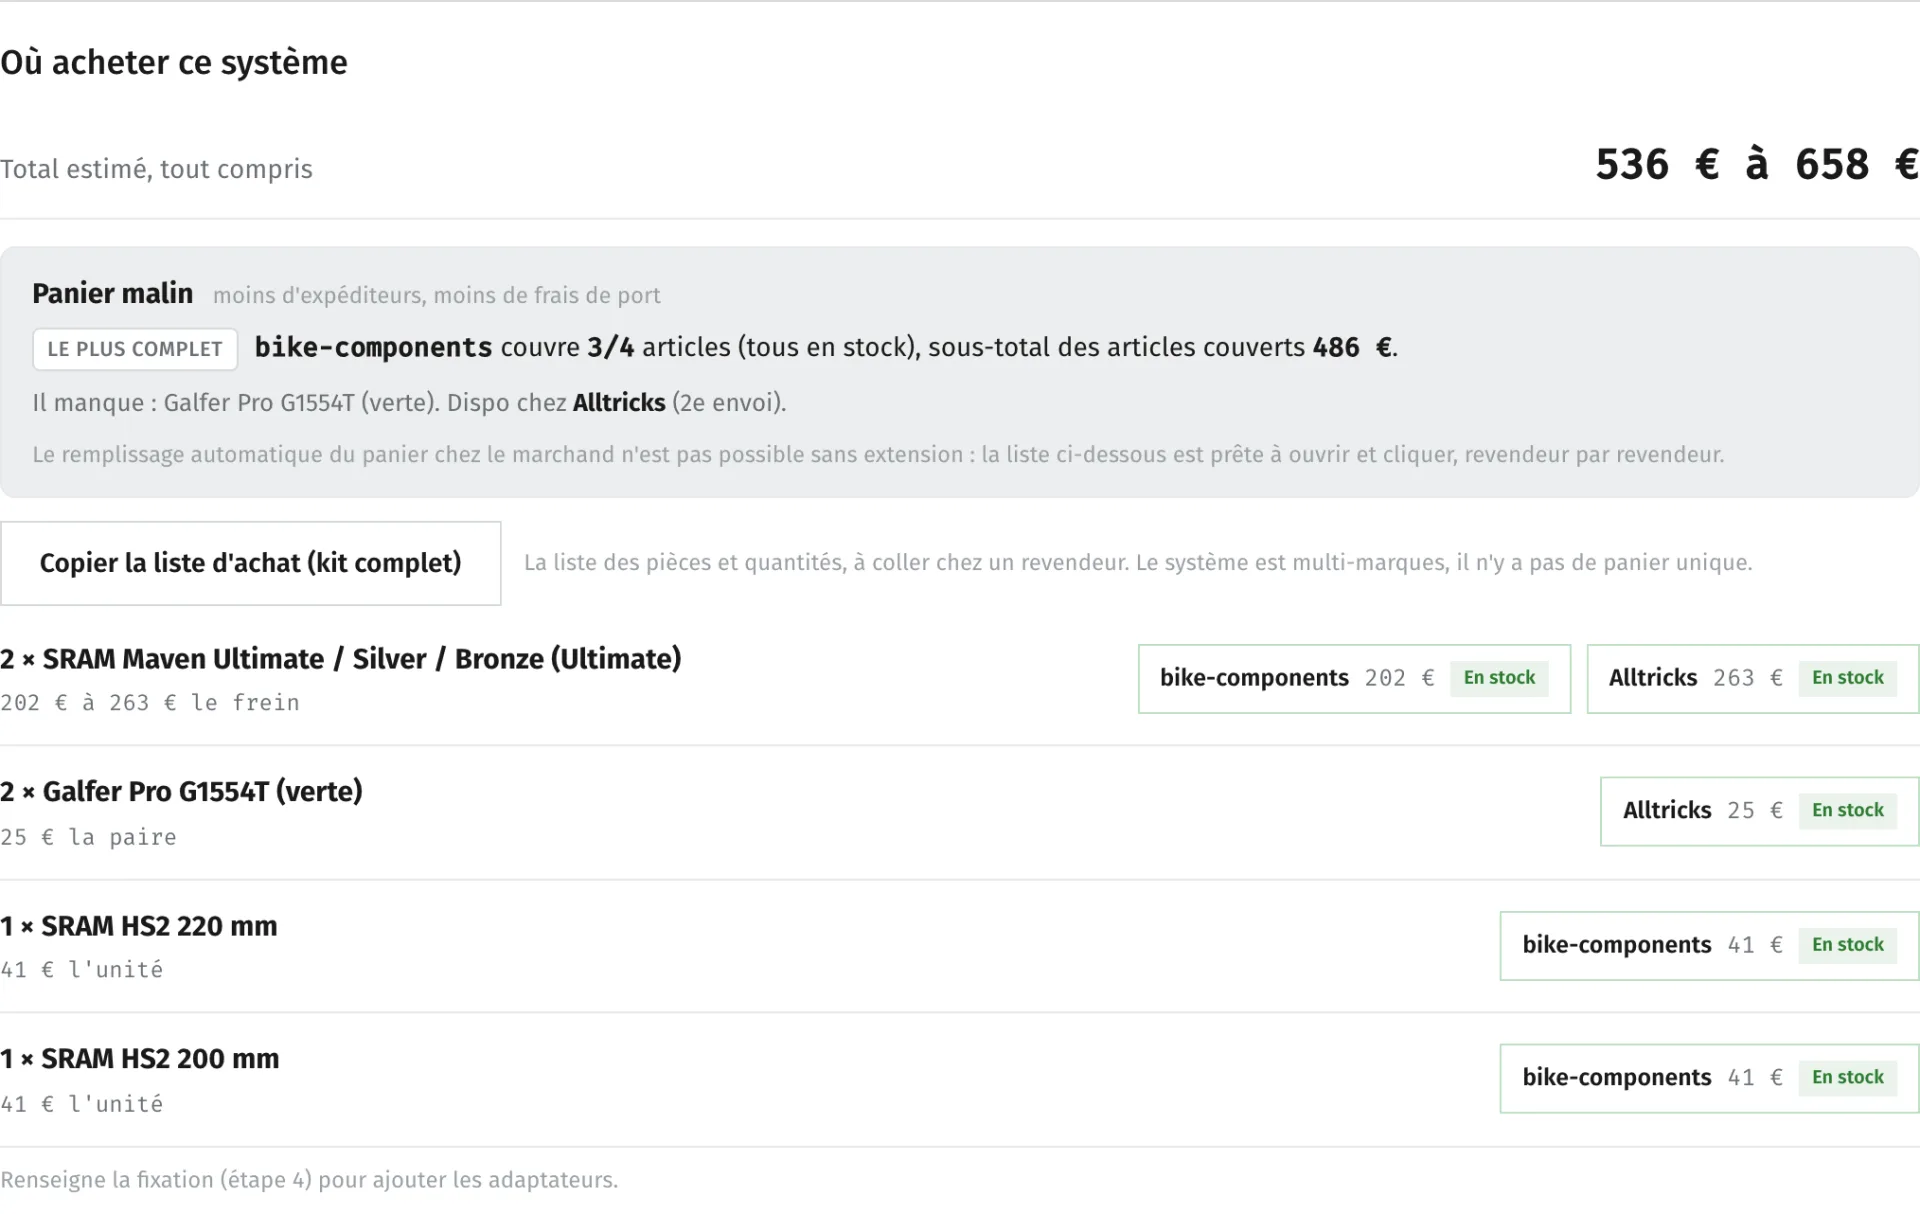Click the '486 €' covered subtotal
Image resolution: width=1920 pixels, height=1214 pixels.
tap(1352, 347)
